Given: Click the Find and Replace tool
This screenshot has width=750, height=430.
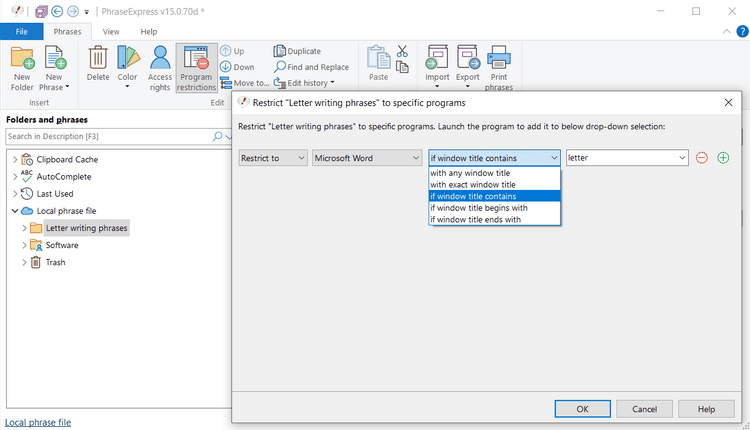Looking at the screenshot, I should click(x=311, y=67).
